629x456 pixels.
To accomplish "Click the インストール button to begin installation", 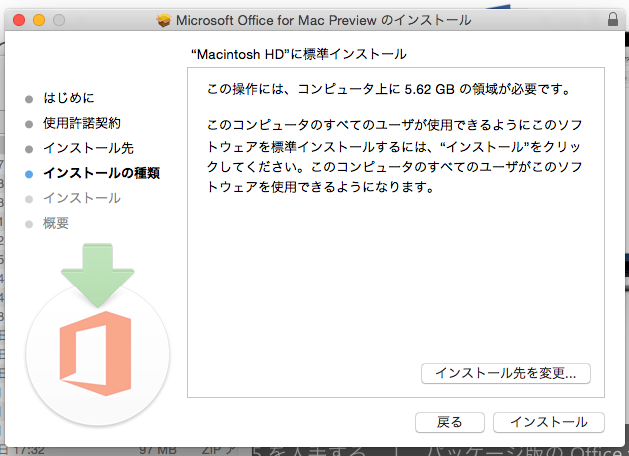I will (x=548, y=422).
